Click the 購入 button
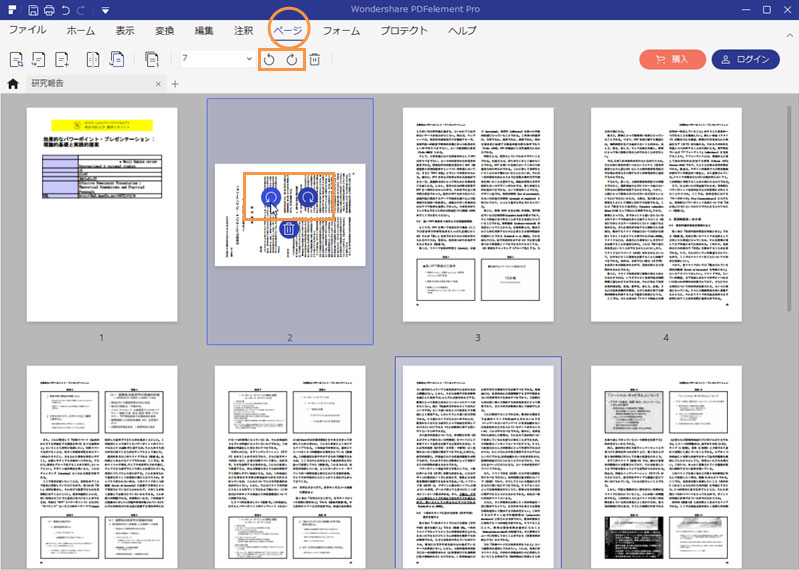Image resolution: width=799 pixels, height=570 pixels. pos(671,60)
